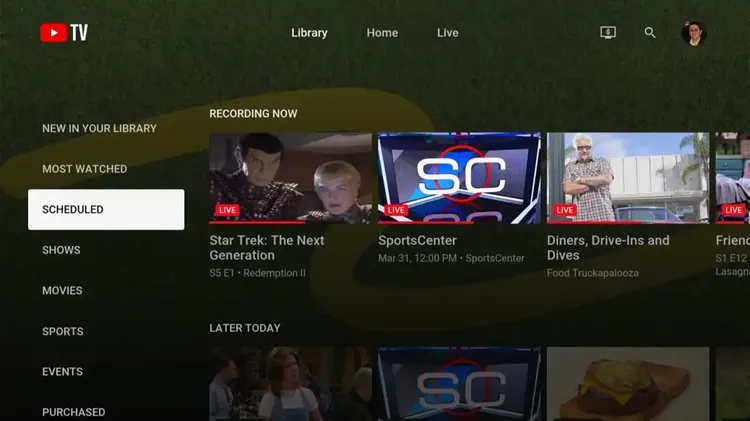Click Food Truckapalooza episode text
Viewport: 750px width, 421px height.
(593, 273)
